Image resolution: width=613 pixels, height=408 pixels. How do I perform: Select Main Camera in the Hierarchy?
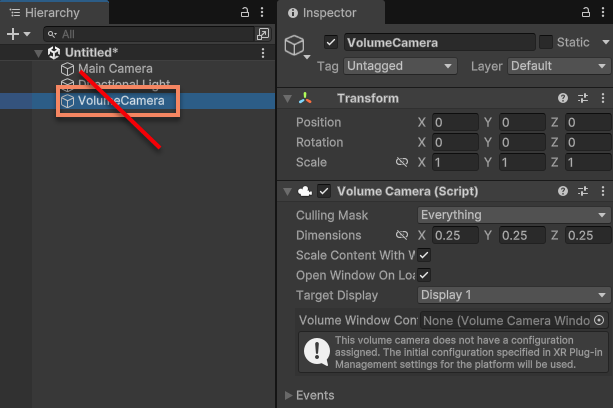pyautogui.click(x=115, y=68)
